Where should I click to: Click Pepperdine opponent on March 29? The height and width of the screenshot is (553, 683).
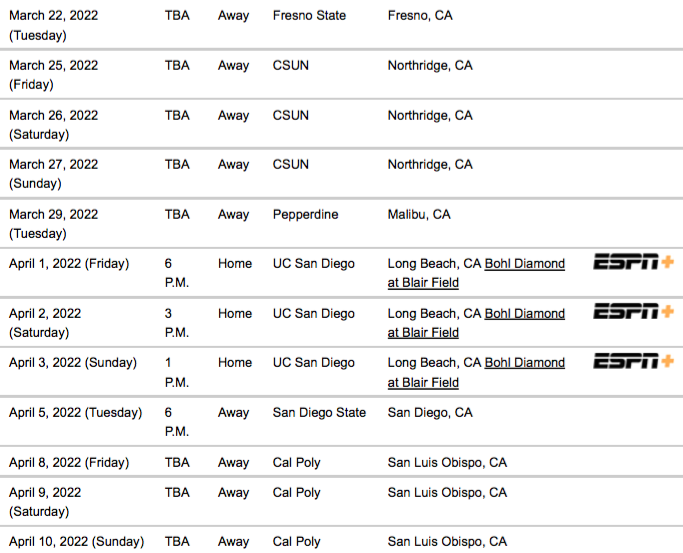(x=305, y=214)
